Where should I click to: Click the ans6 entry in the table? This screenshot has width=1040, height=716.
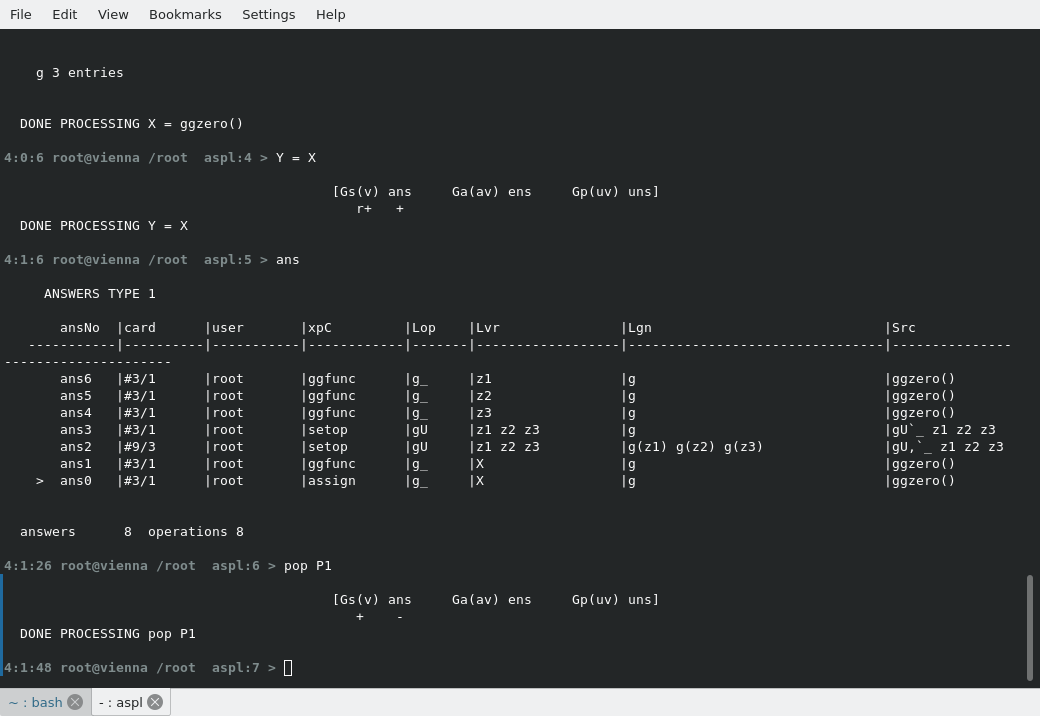[76, 379]
